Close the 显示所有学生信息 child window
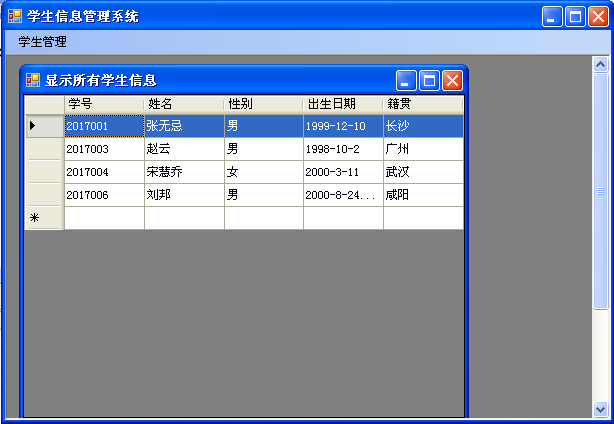Screen dimensions: 614x424 (452, 81)
